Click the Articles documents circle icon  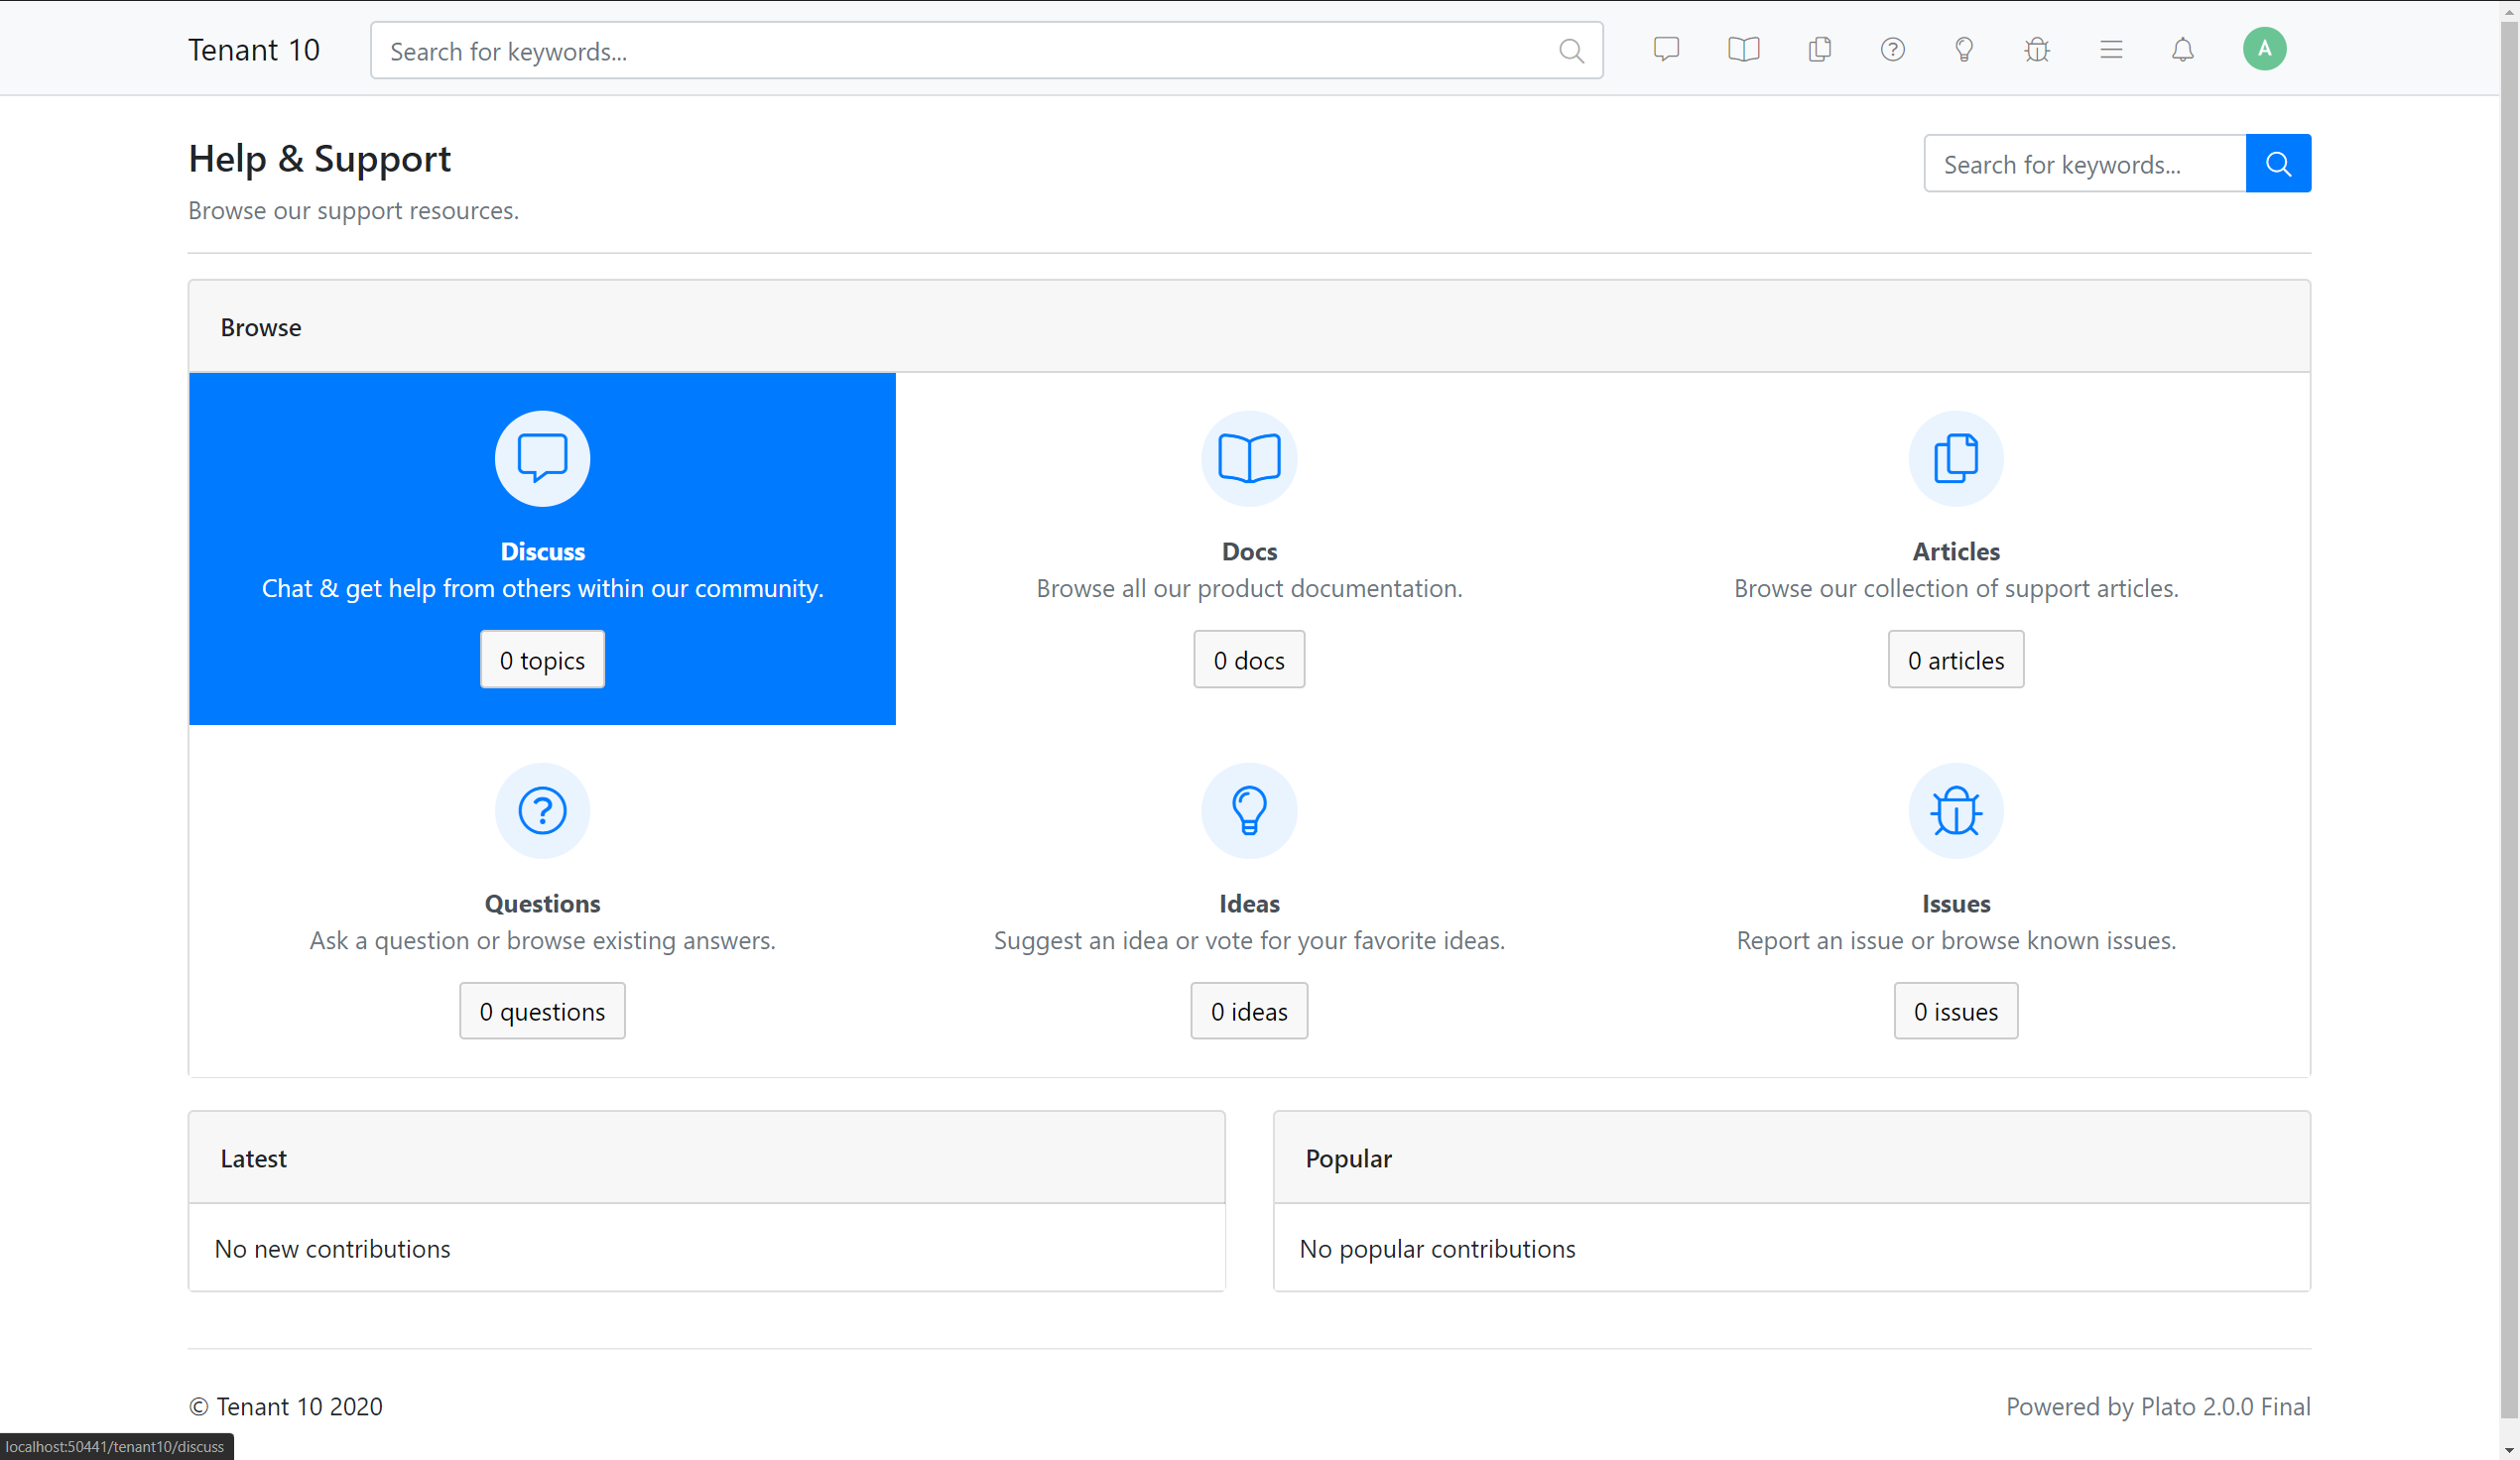(1956, 459)
